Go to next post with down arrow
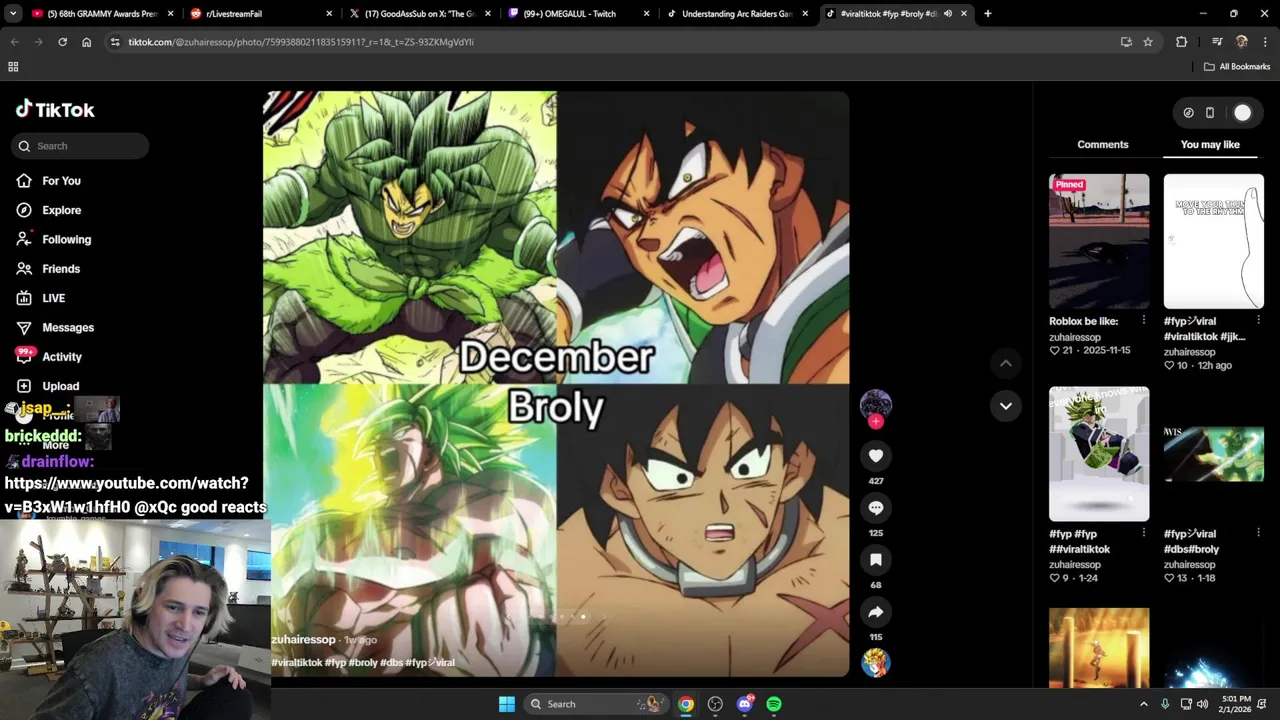 [x=1006, y=406]
